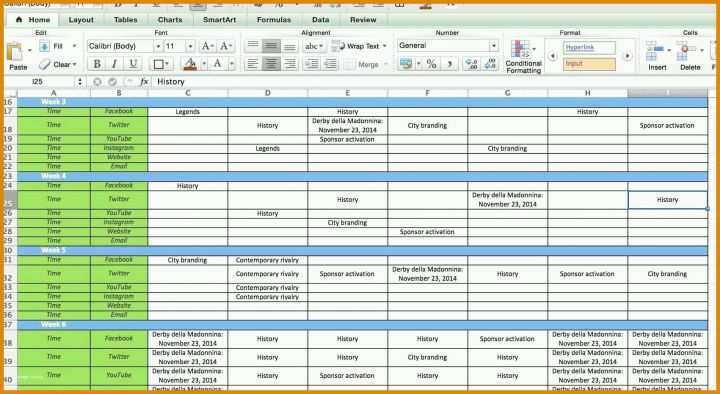This screenshot has height=394, width=720.
Task: Align text left in cell
Action: [x=253, y=64]
